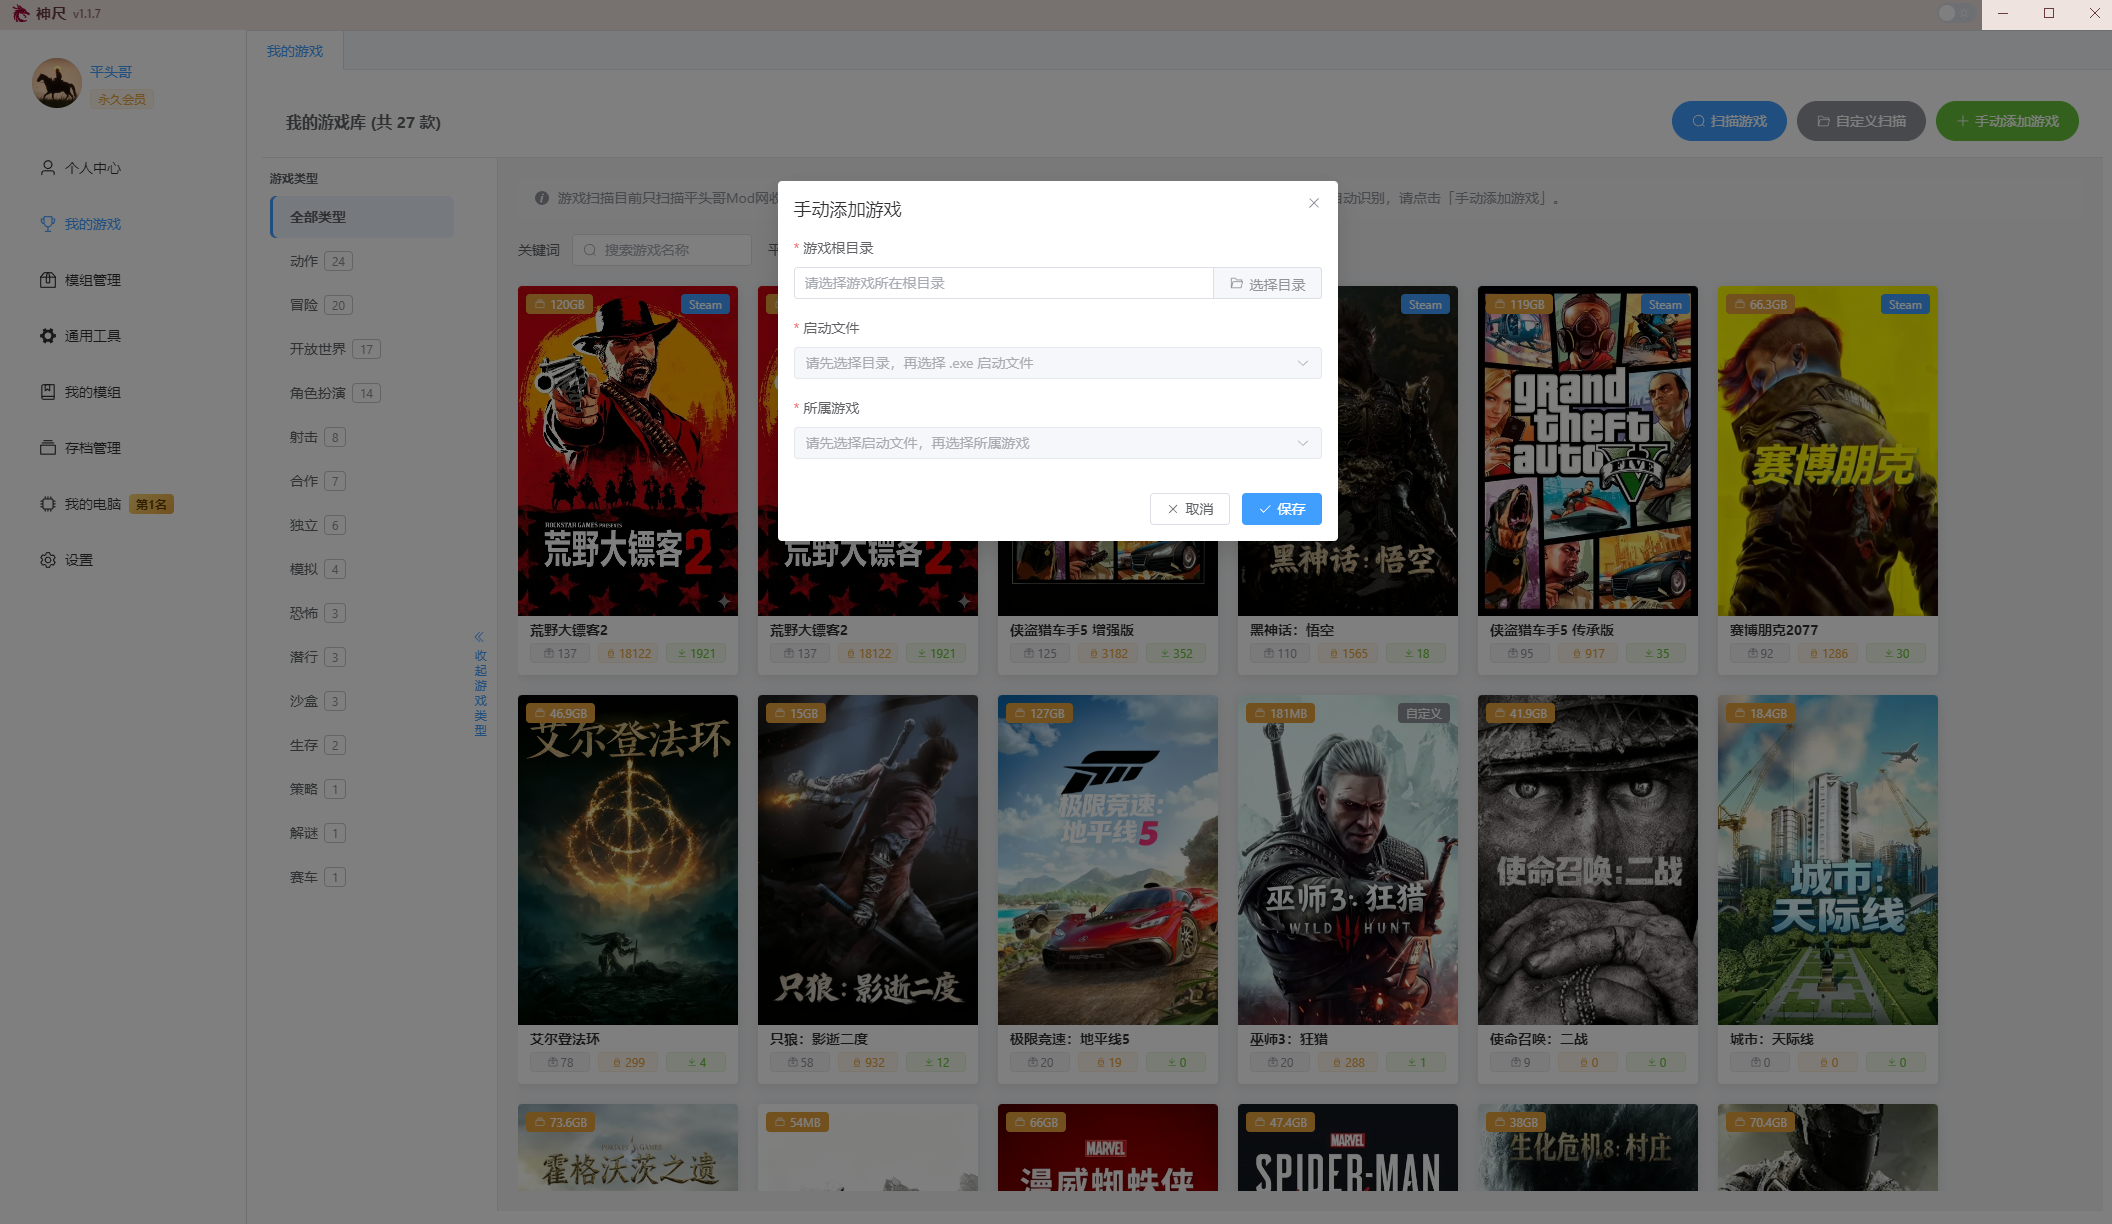Viewport: 2112px width, 1224px height.
Task: Collapse game types via 收起游戏类型
Action: pyautogui.click(x=480, y=684)
